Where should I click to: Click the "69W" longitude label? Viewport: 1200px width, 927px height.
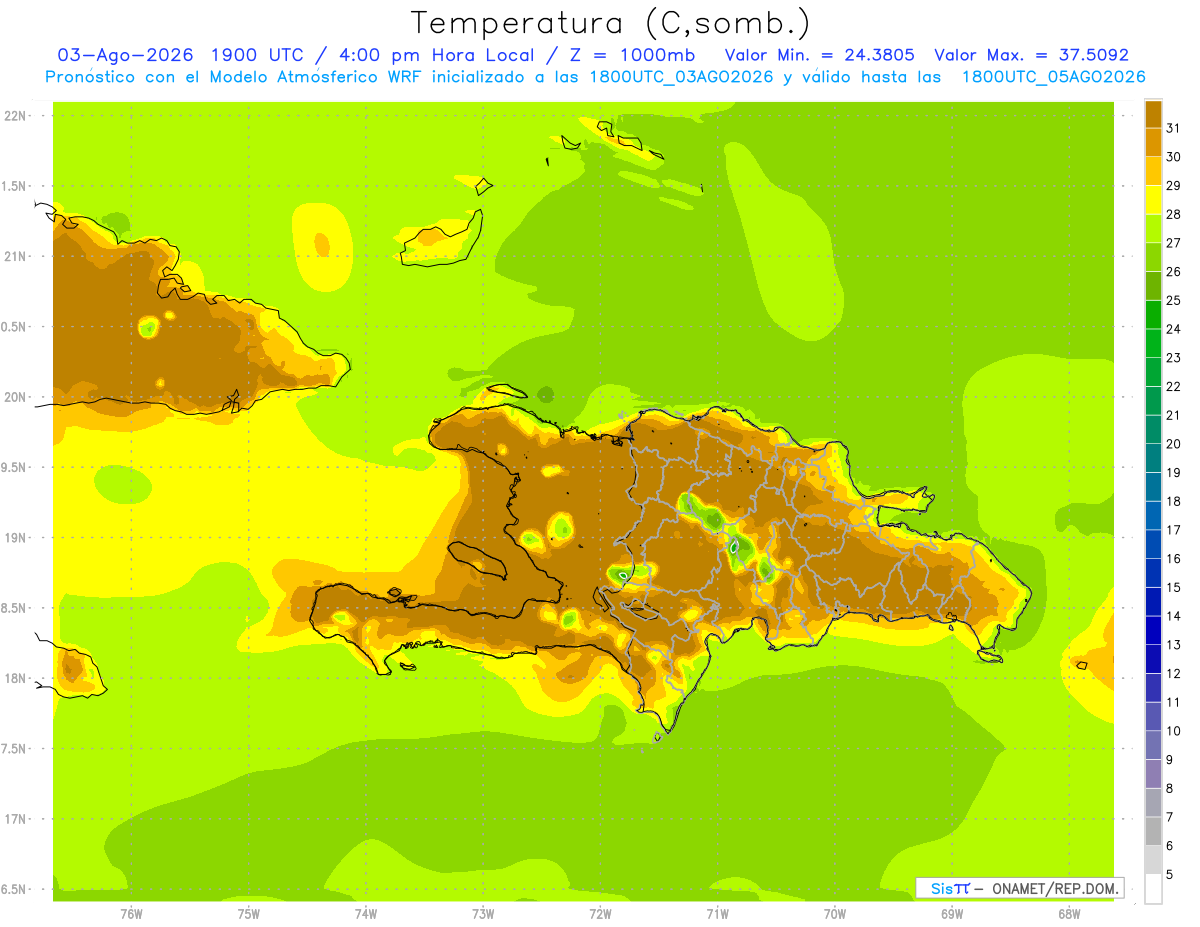[952, 914]
